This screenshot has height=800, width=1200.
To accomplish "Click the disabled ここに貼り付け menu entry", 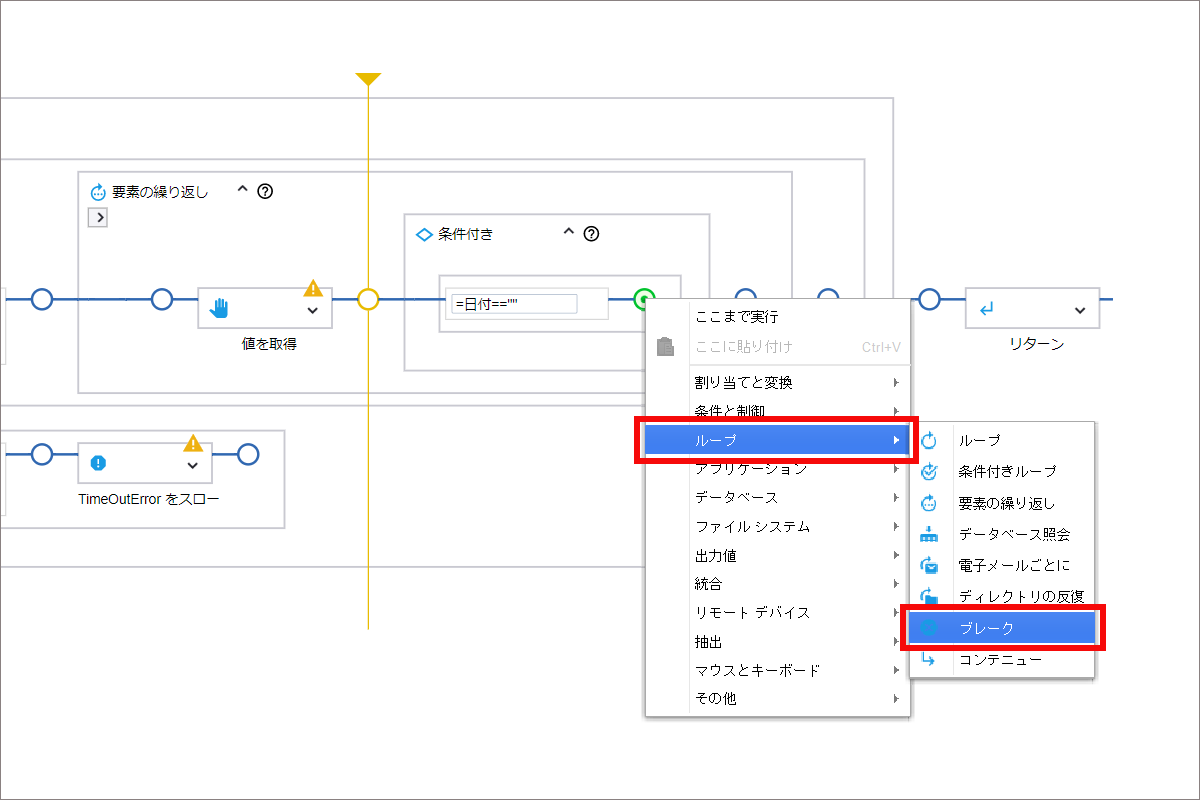I will point(778,347).
